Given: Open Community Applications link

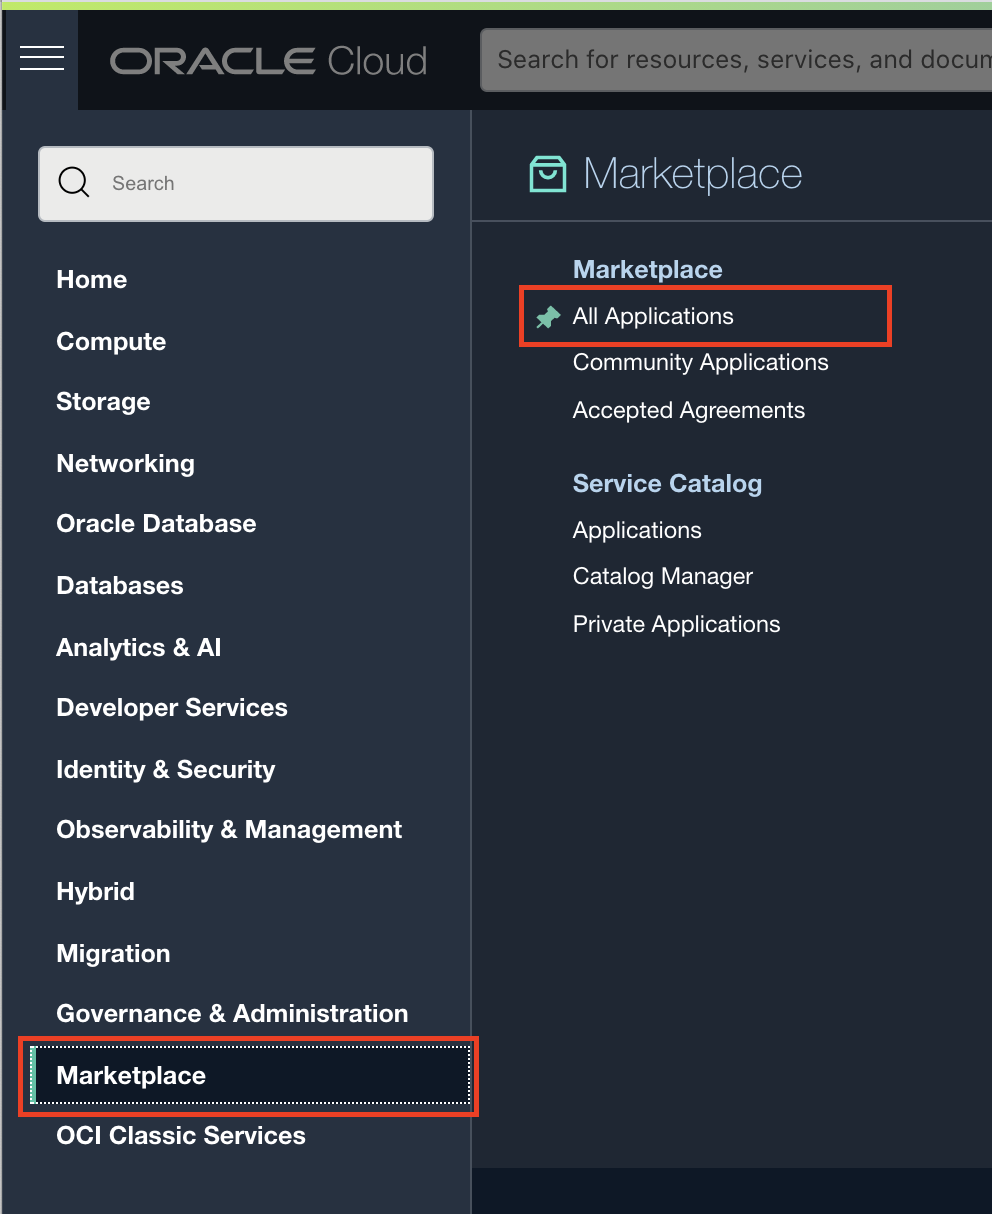Looking at the screenshot, I should [700, 363].
